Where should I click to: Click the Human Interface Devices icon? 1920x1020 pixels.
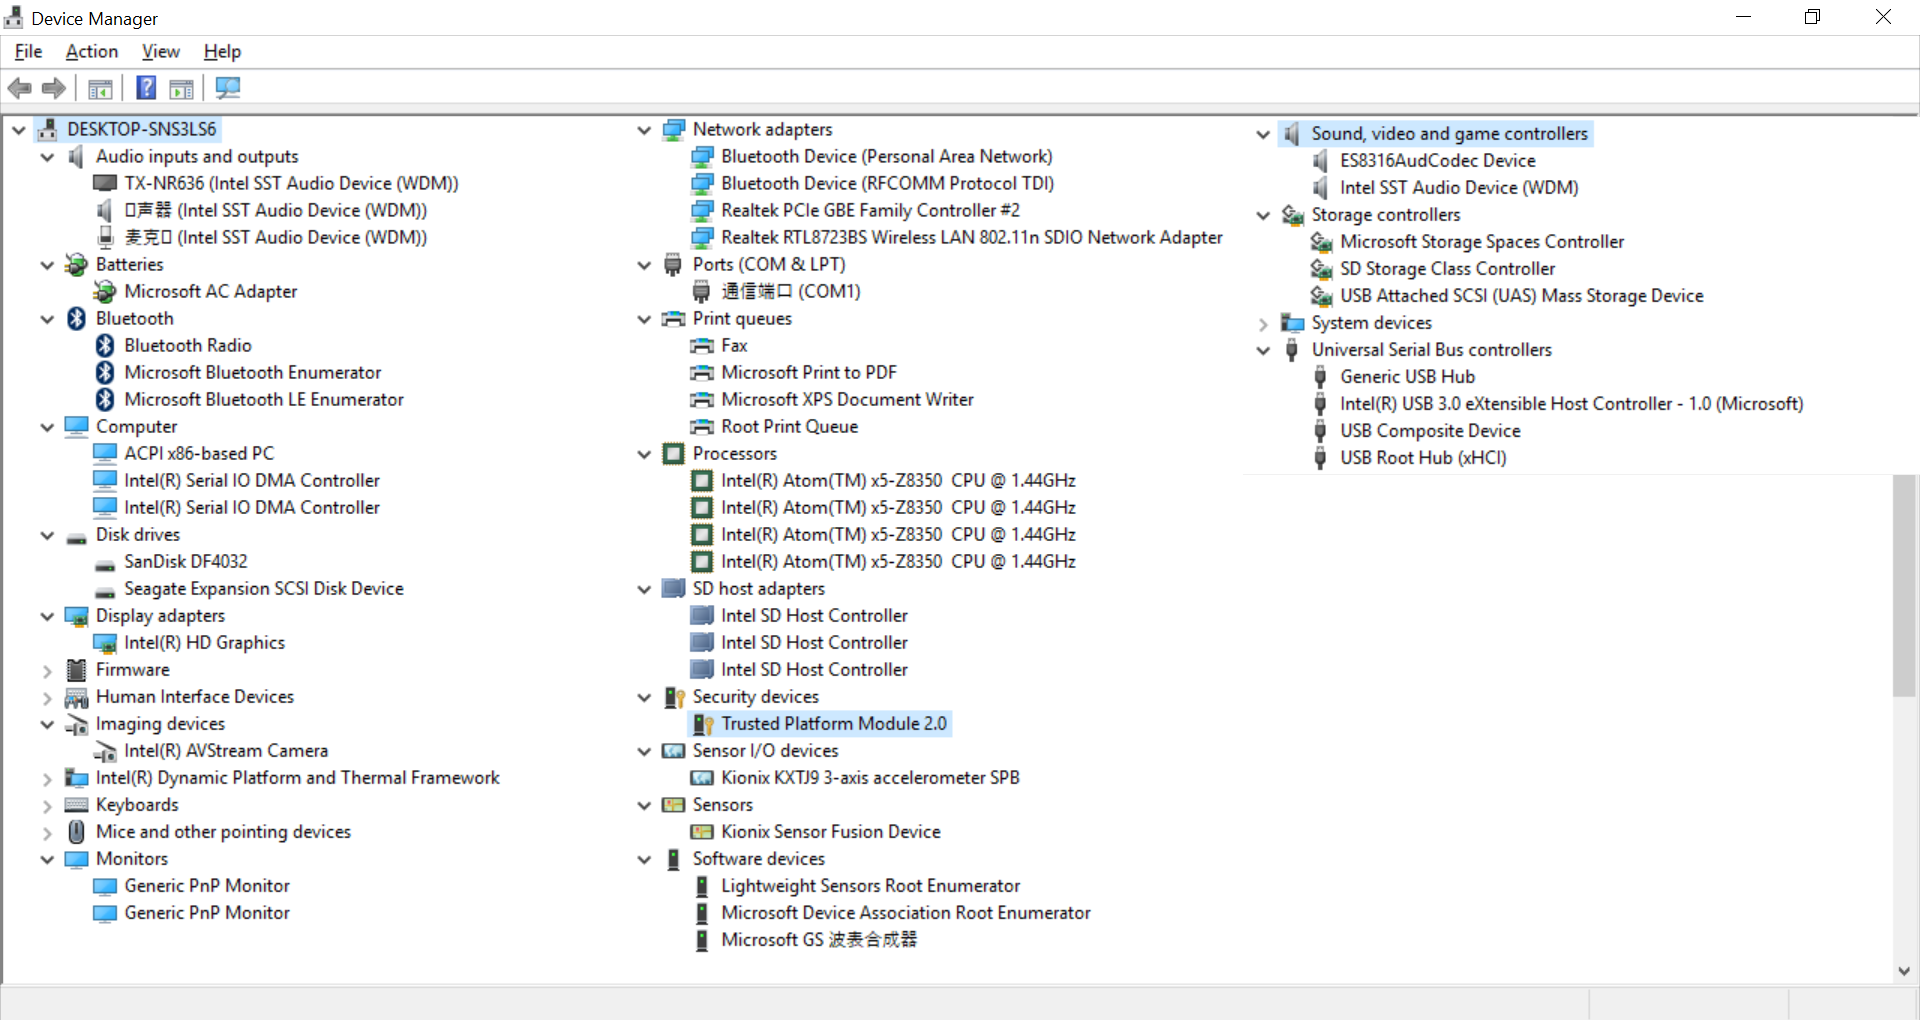pyautogui.click(x=76, y=697)
